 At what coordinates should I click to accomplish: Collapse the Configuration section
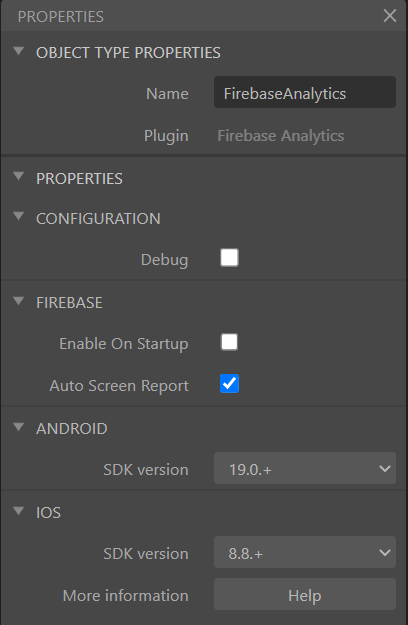[18, 216]
